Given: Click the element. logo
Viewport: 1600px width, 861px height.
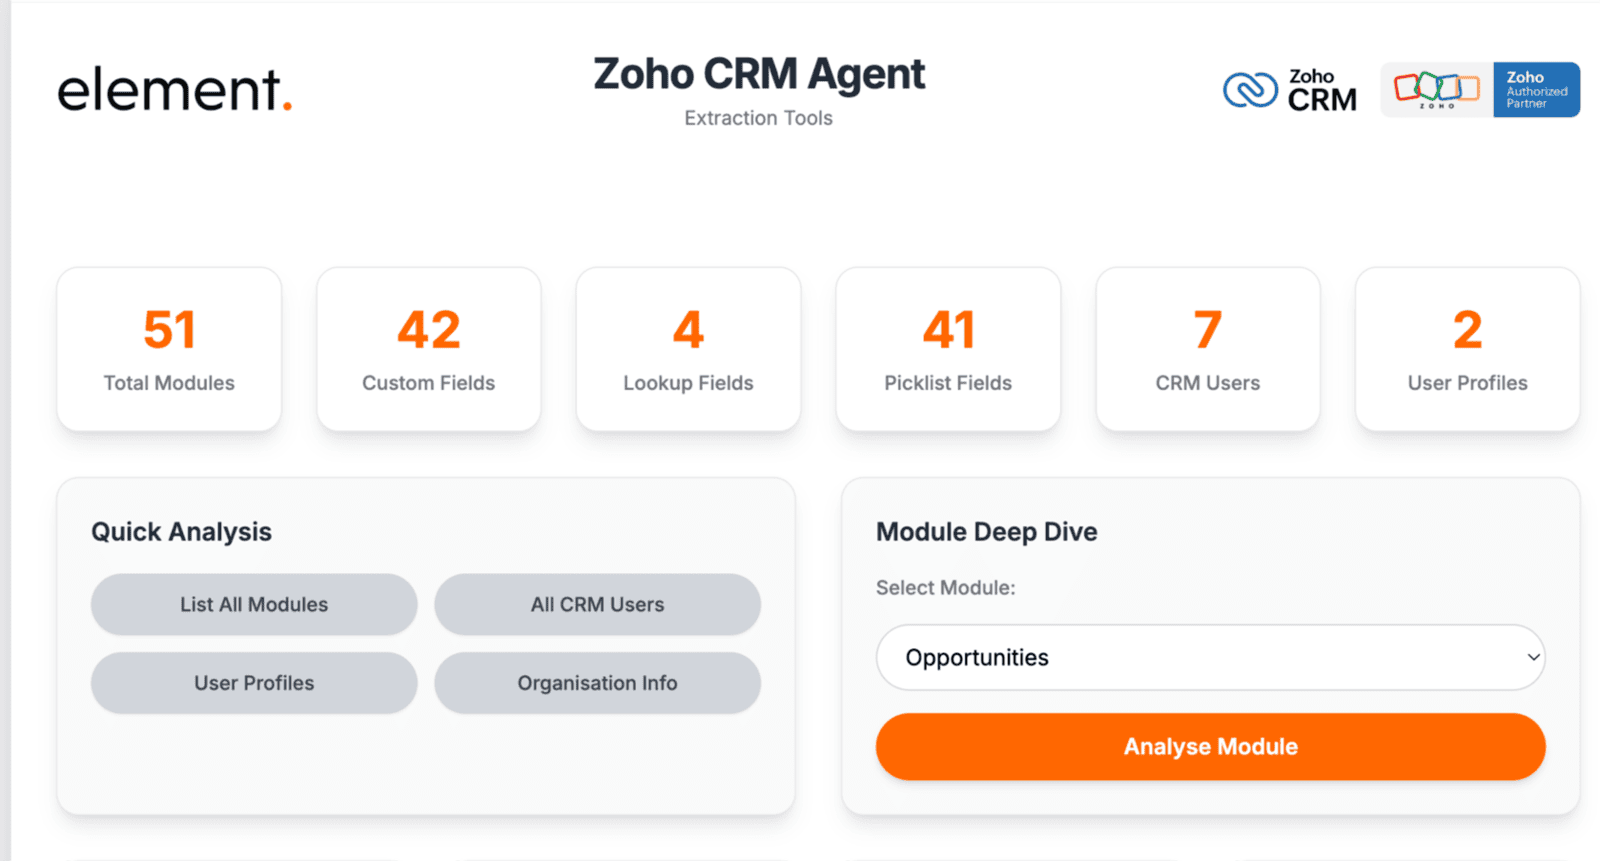Looking at the screenshot, I should 174,90.
